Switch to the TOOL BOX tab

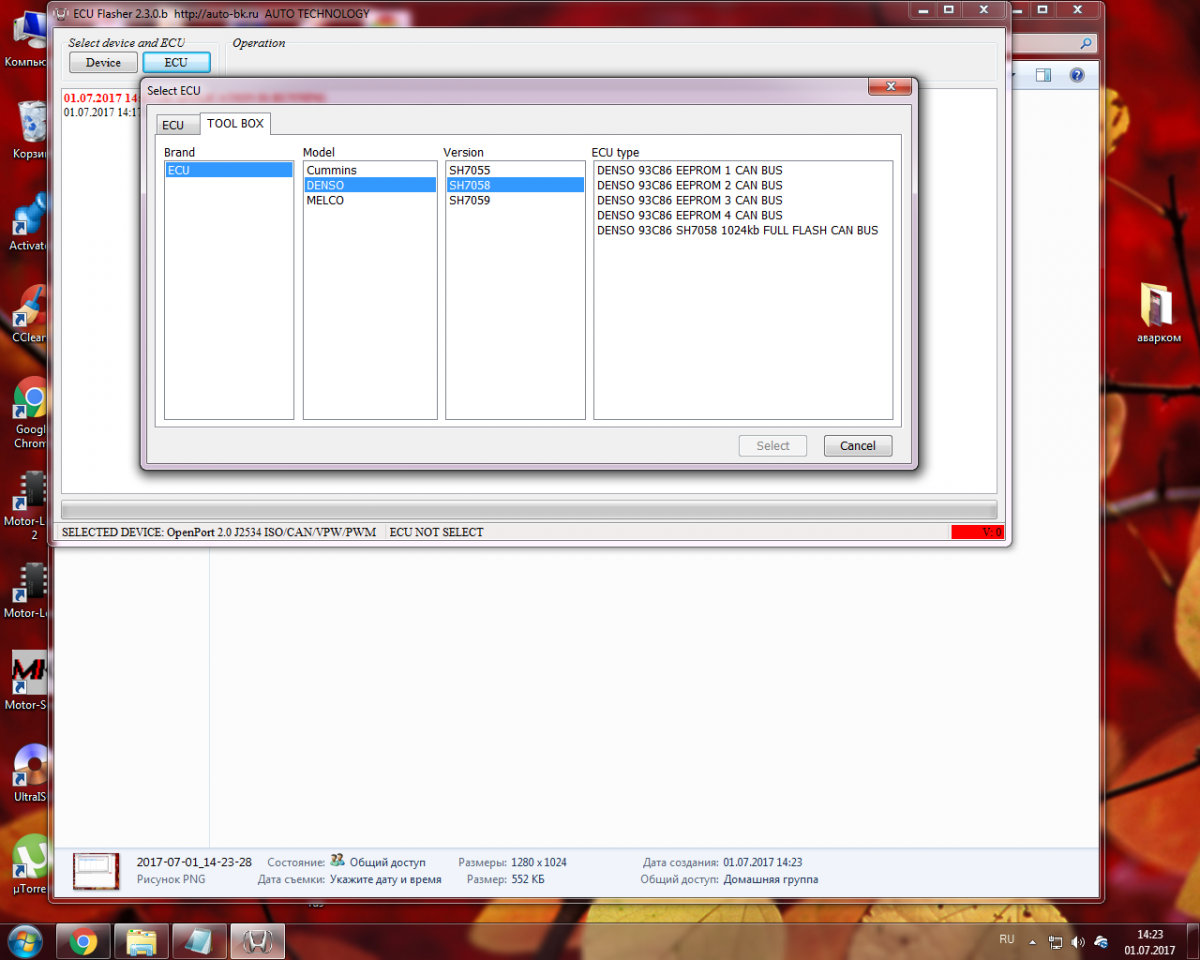(x=235, y=124)
